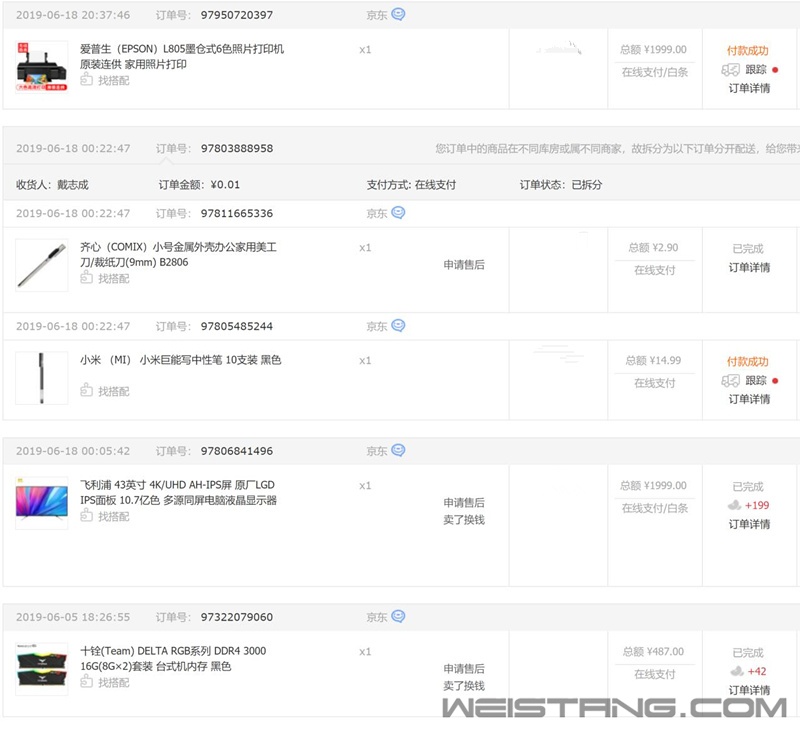Click order number 97322079060

pyautogui.click(x=237, y=617)
